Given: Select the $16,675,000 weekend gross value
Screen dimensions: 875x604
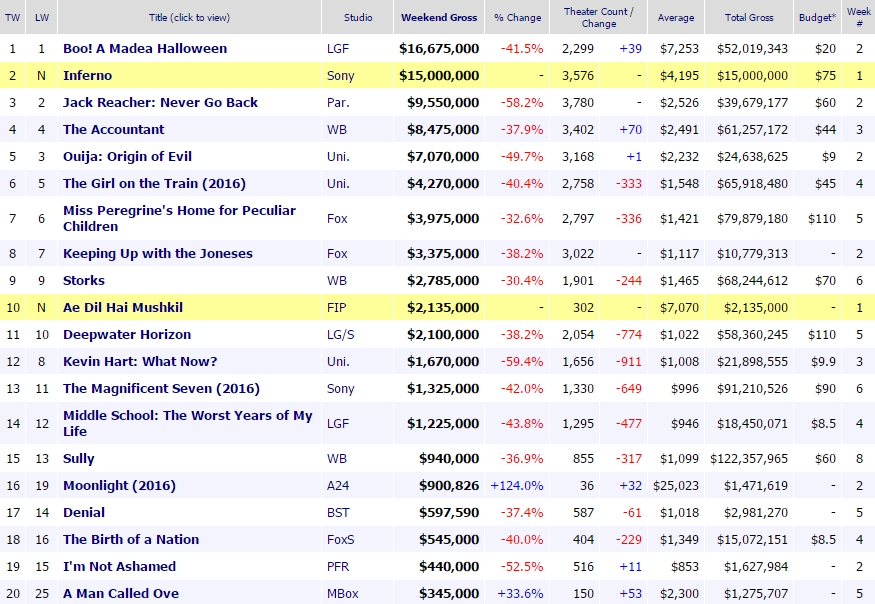Looking at the screenshot, I should 439,49.
